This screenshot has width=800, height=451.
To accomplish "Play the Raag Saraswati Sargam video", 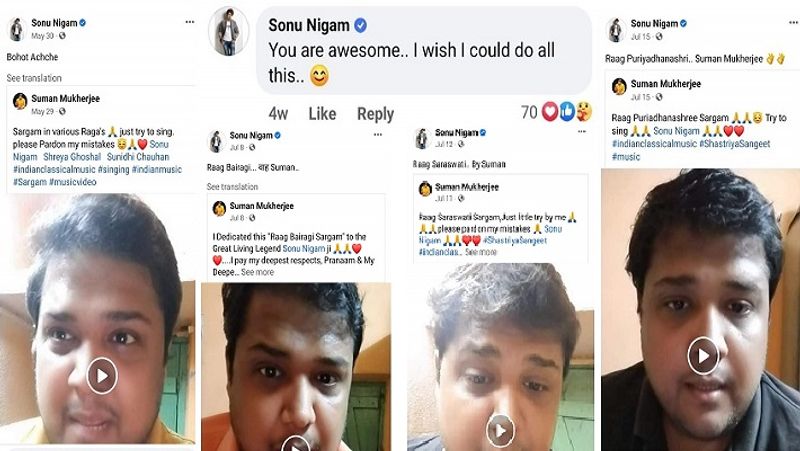I will [500, 428].
